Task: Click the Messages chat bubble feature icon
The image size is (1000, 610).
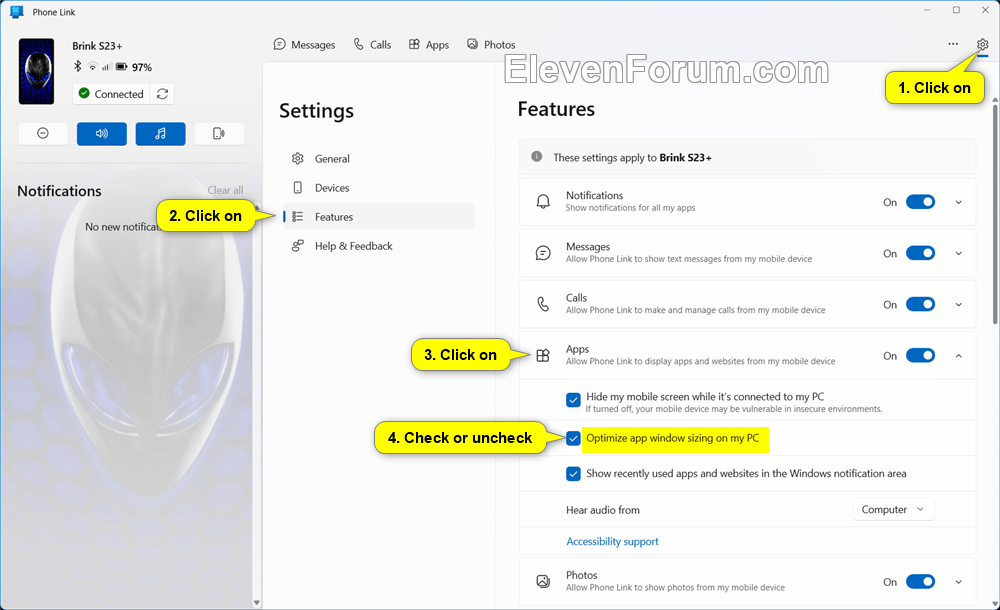Action: point(543,253)
